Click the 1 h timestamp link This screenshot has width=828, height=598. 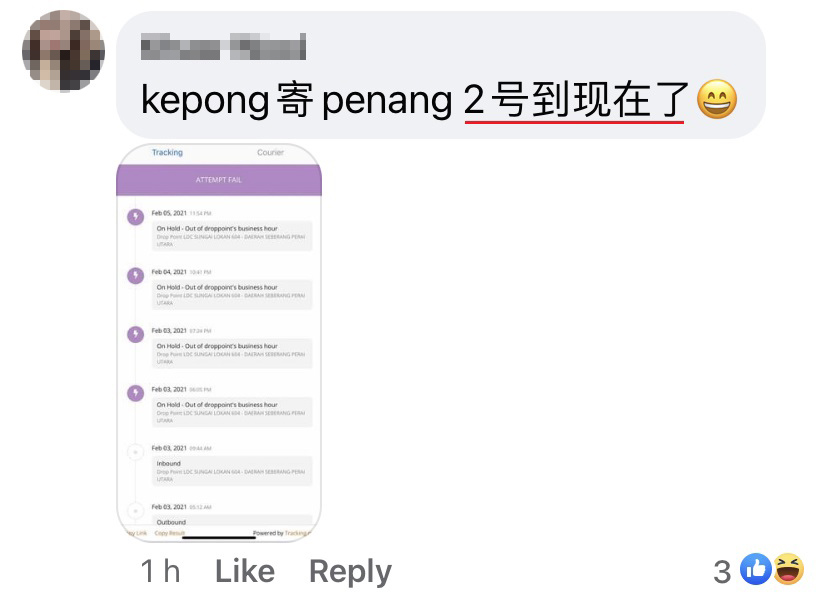click(161, 571)
